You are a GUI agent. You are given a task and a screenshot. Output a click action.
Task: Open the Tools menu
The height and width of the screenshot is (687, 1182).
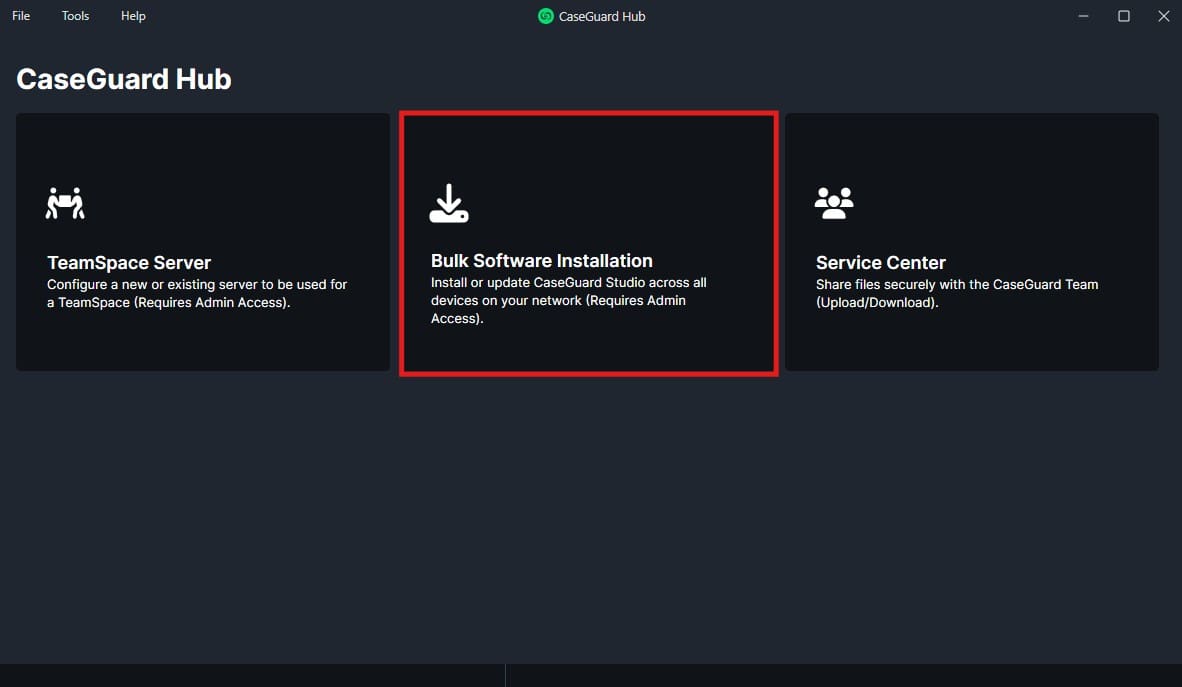click(75, 16)
